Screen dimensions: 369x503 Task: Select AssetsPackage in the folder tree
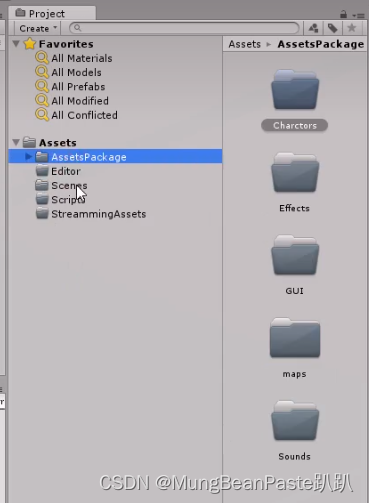point(115,156)
